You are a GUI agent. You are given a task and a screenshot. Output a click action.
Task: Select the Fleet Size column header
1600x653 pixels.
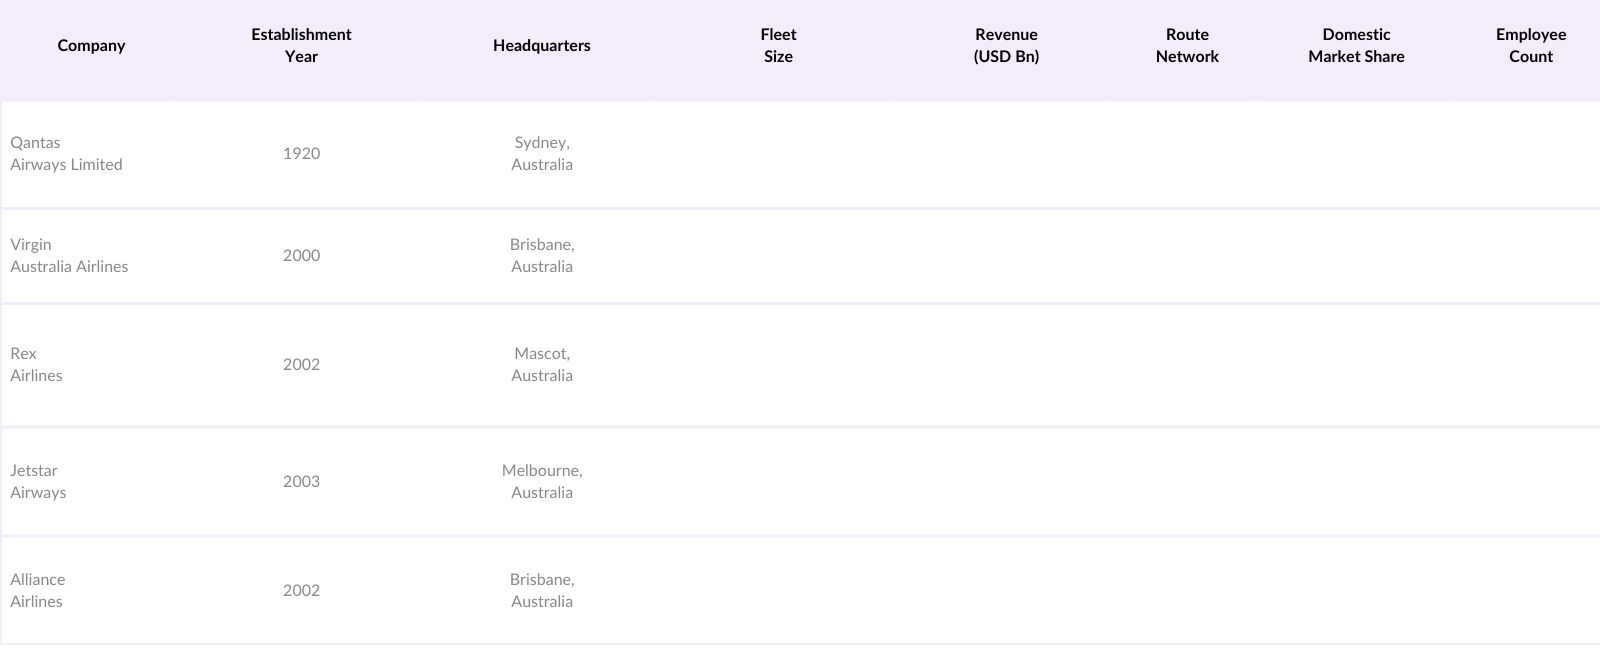coord(778,46)
